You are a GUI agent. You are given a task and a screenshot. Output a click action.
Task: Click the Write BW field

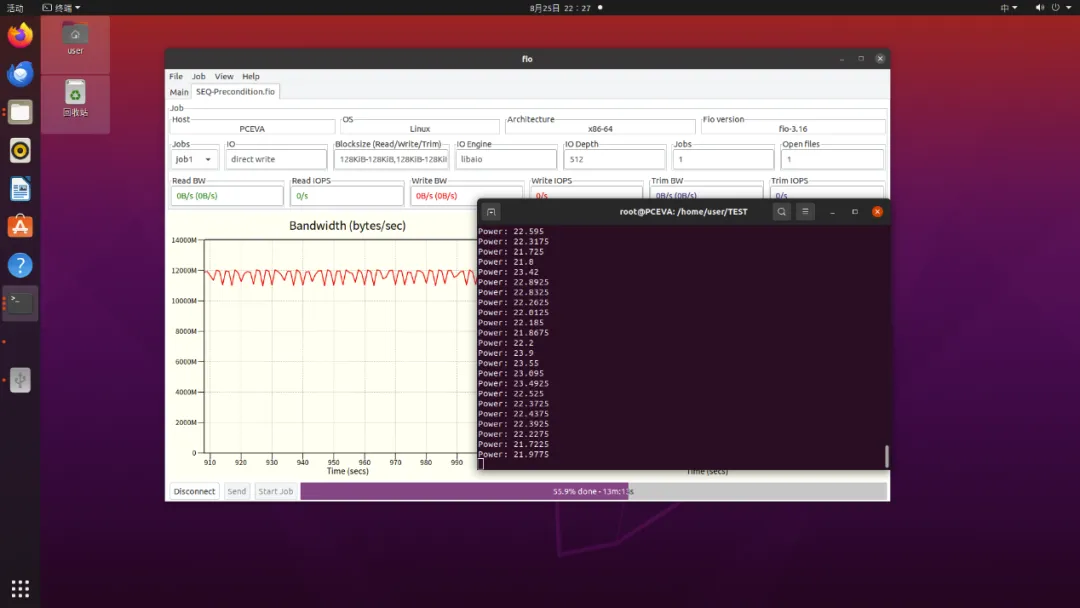coord(466,196)
